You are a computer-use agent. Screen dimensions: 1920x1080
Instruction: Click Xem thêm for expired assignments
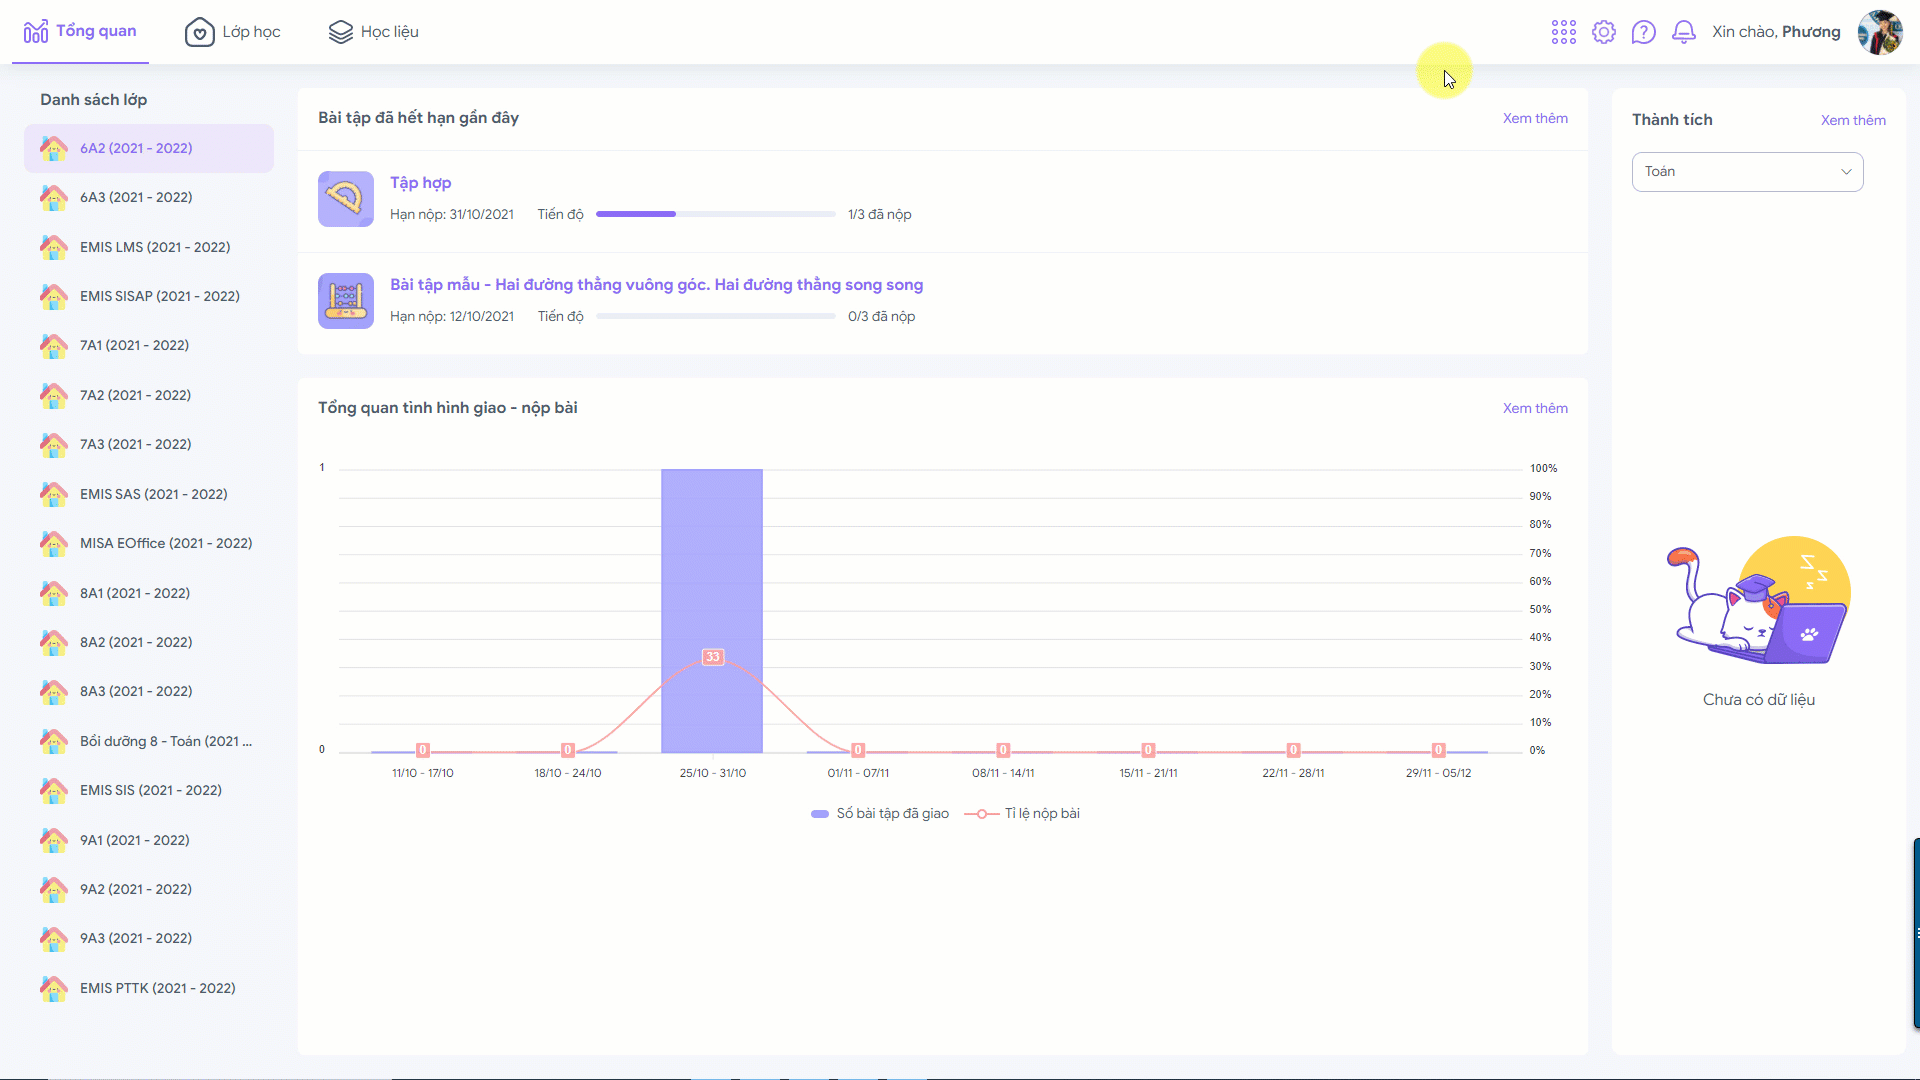coord(1534,118)
